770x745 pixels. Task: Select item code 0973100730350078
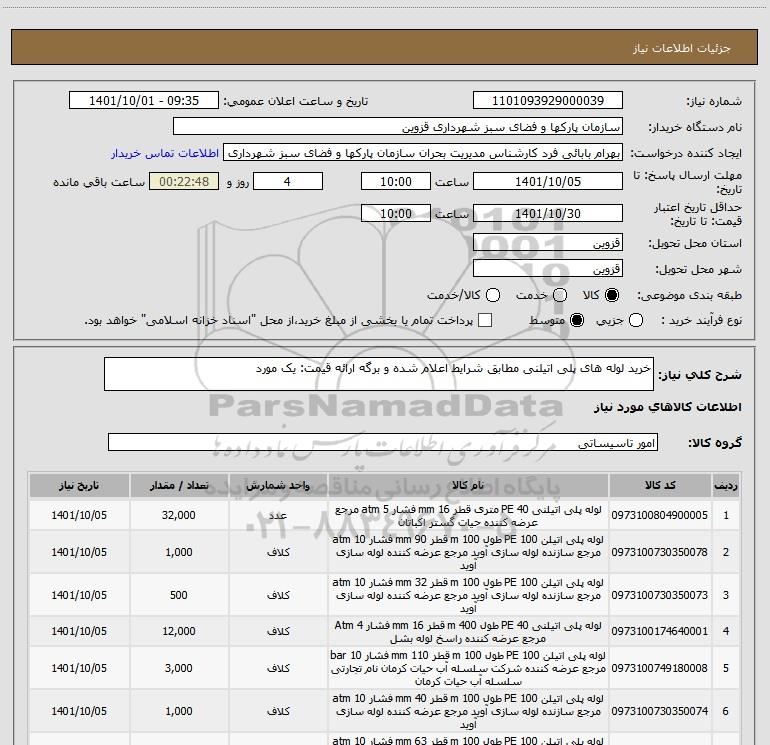[660, 552]
